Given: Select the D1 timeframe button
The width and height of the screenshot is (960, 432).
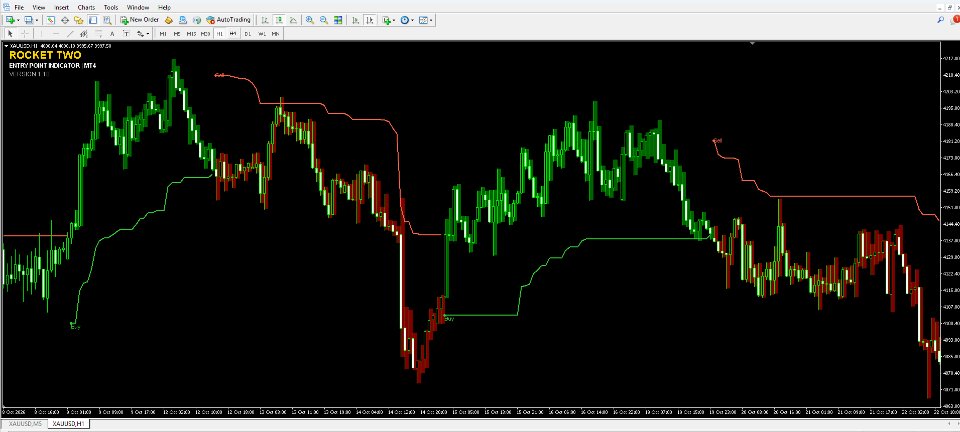Looking at the screenshot, I should 247,34.
